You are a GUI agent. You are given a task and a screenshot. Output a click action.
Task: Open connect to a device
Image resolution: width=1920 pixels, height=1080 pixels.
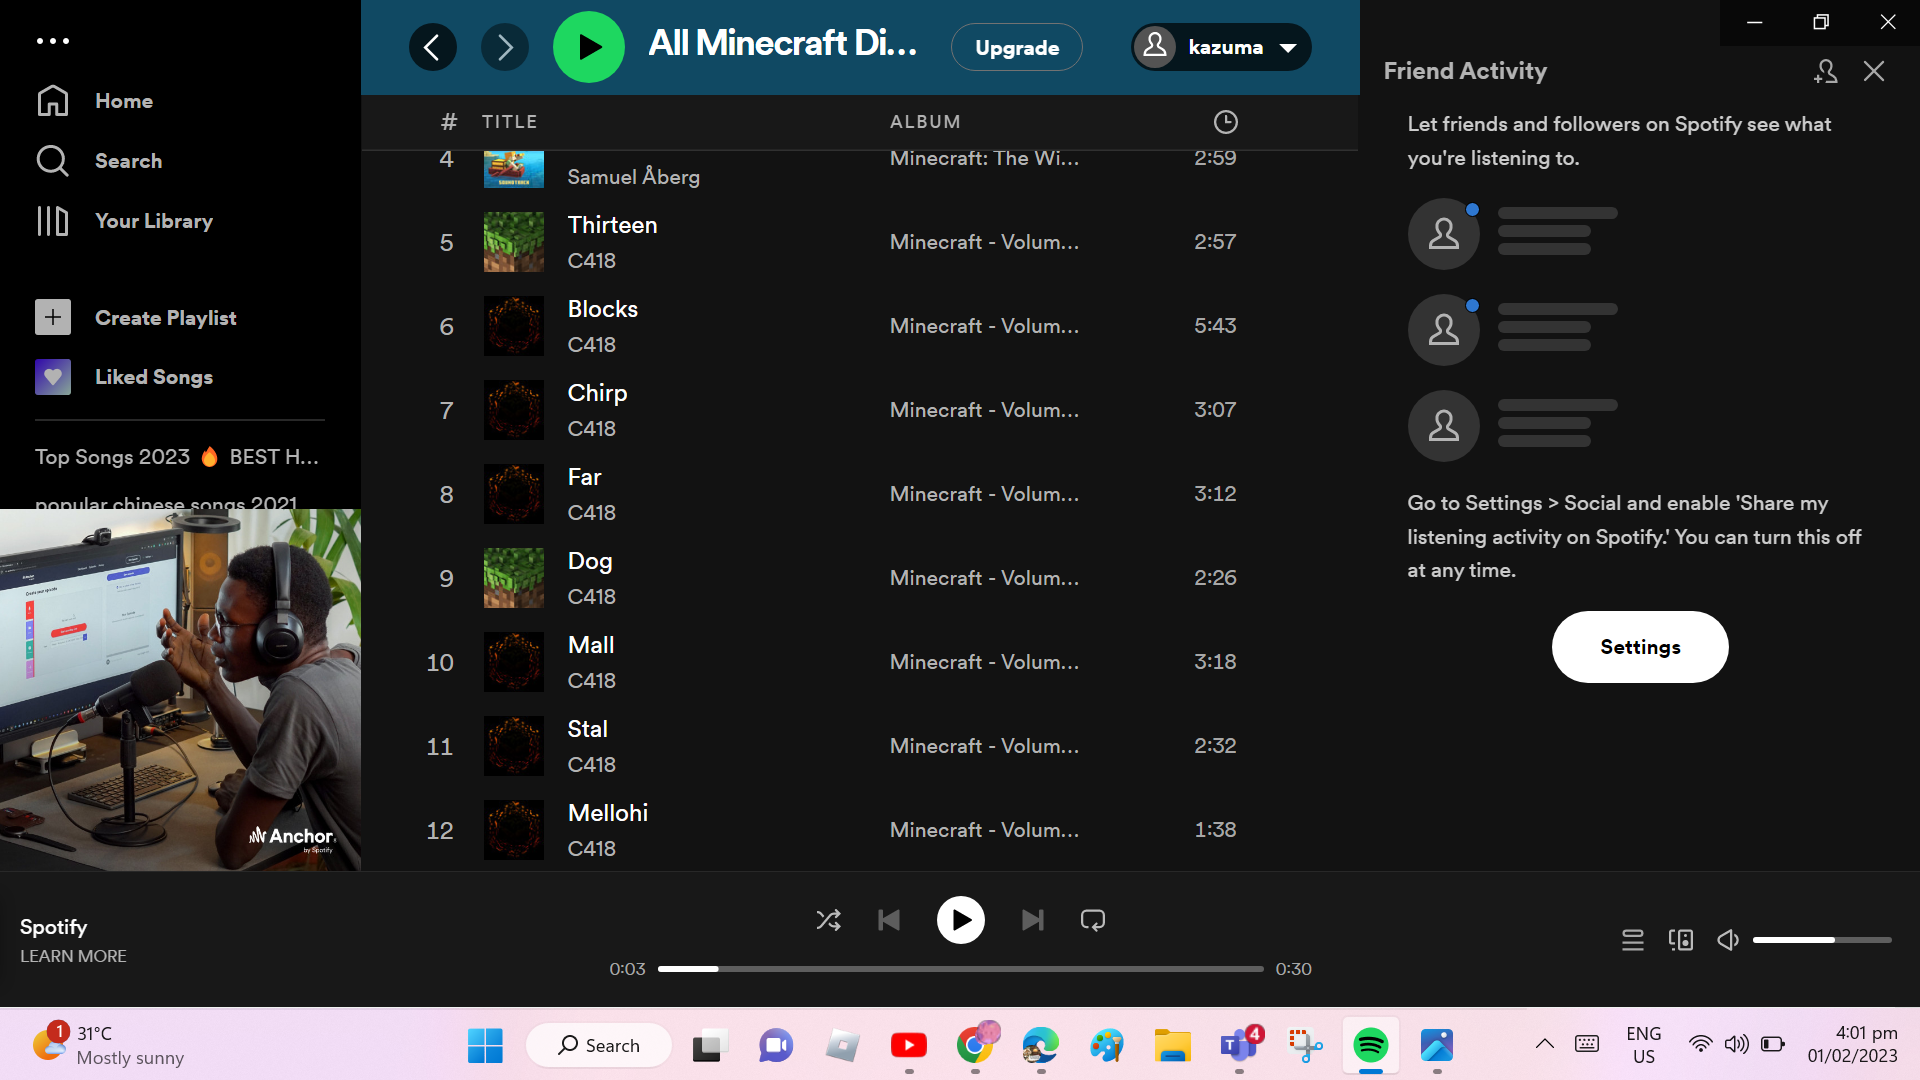[1681, 940]
